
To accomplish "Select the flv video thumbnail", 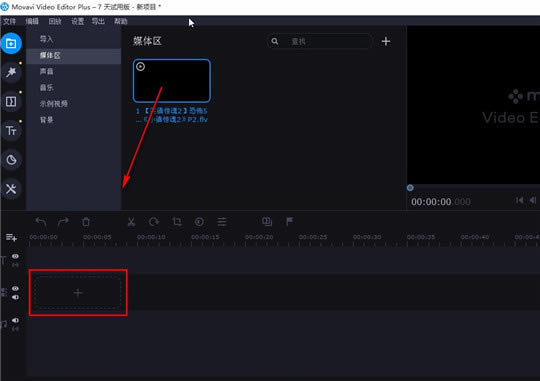I will [x=172, y=81].
